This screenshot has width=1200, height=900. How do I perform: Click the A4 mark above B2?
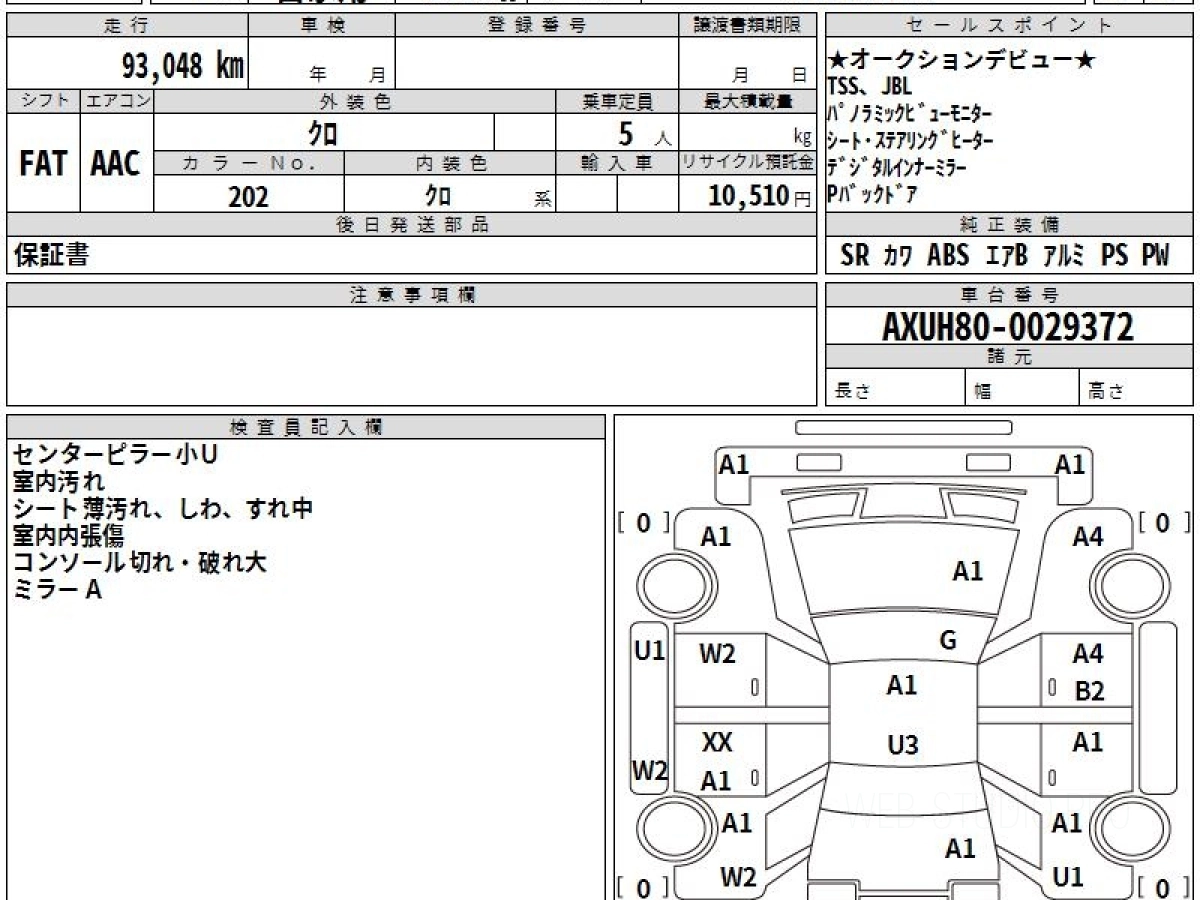click(1088, 654)
